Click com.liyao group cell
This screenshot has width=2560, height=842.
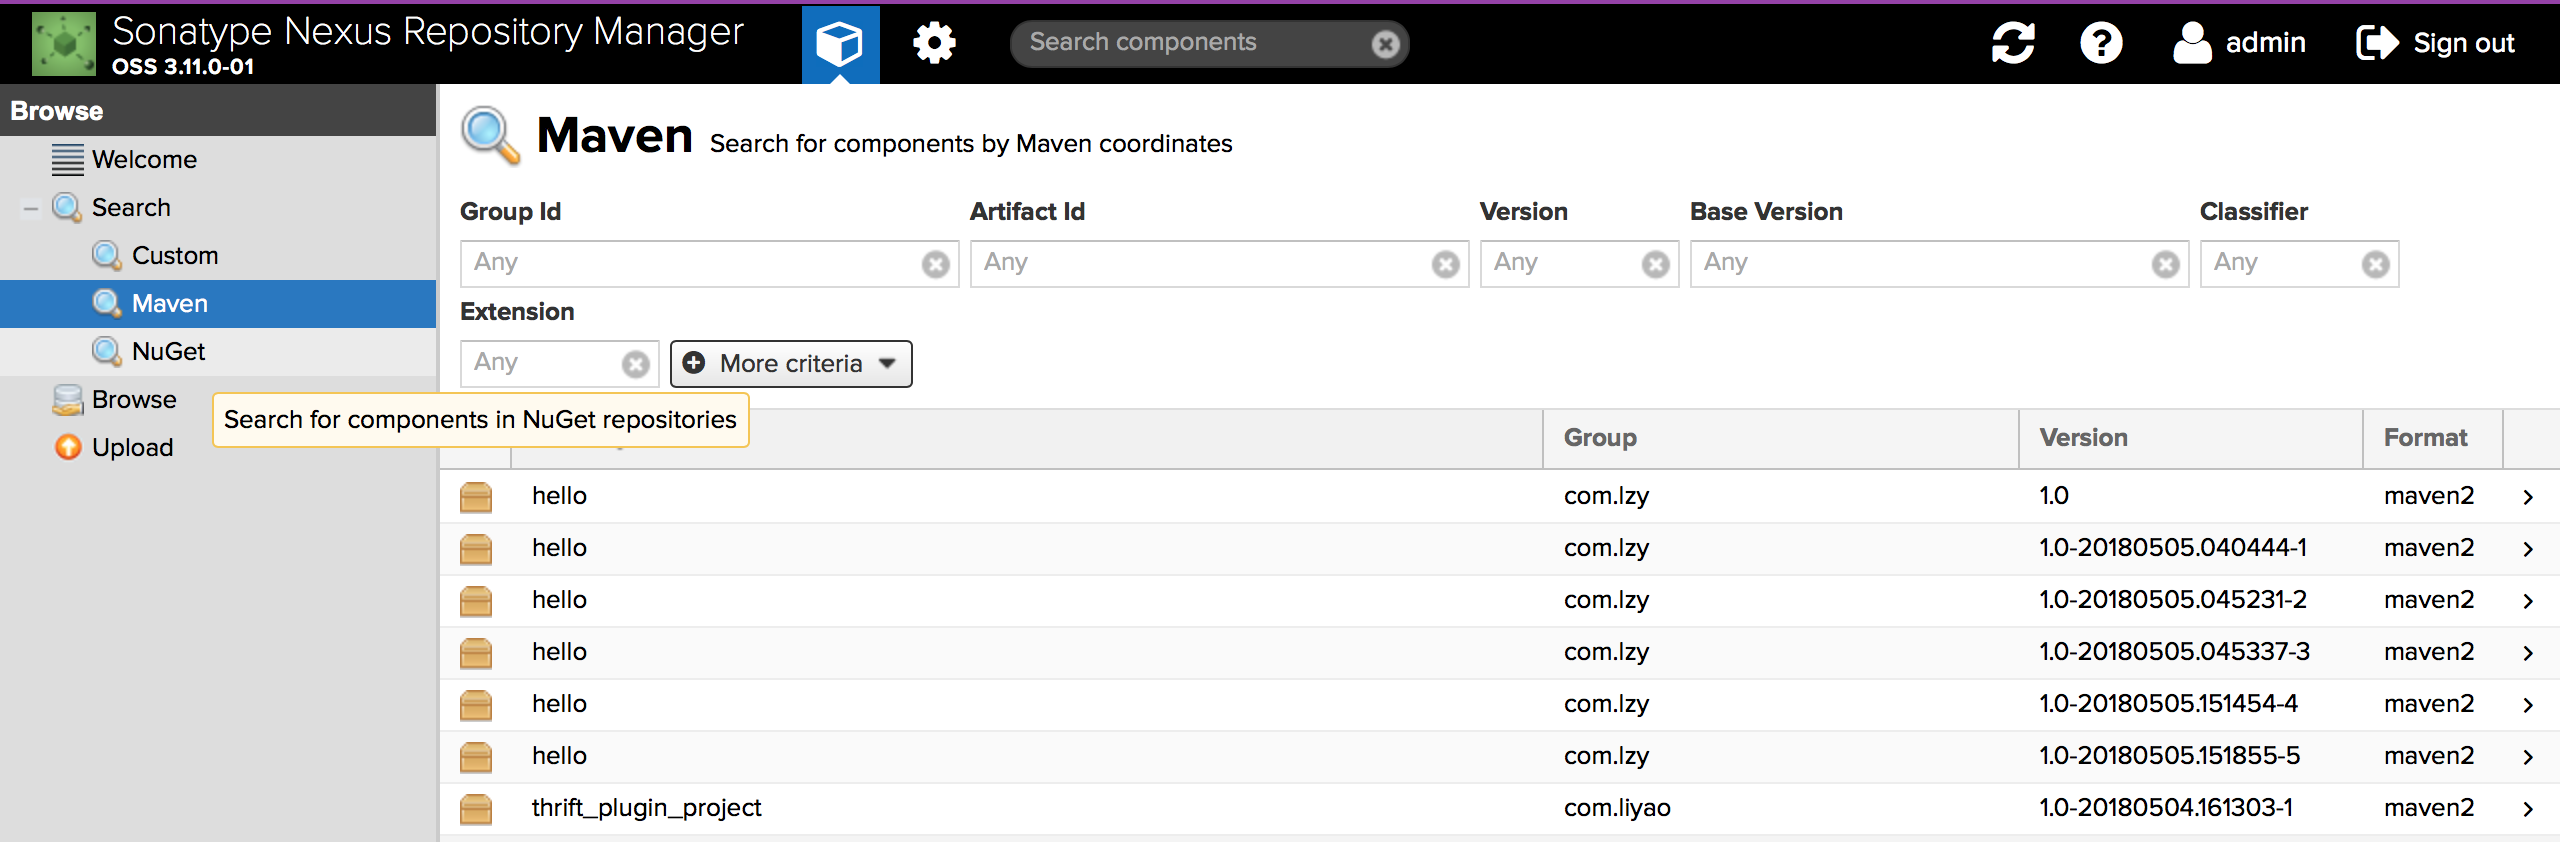(x=1617, y=808)
